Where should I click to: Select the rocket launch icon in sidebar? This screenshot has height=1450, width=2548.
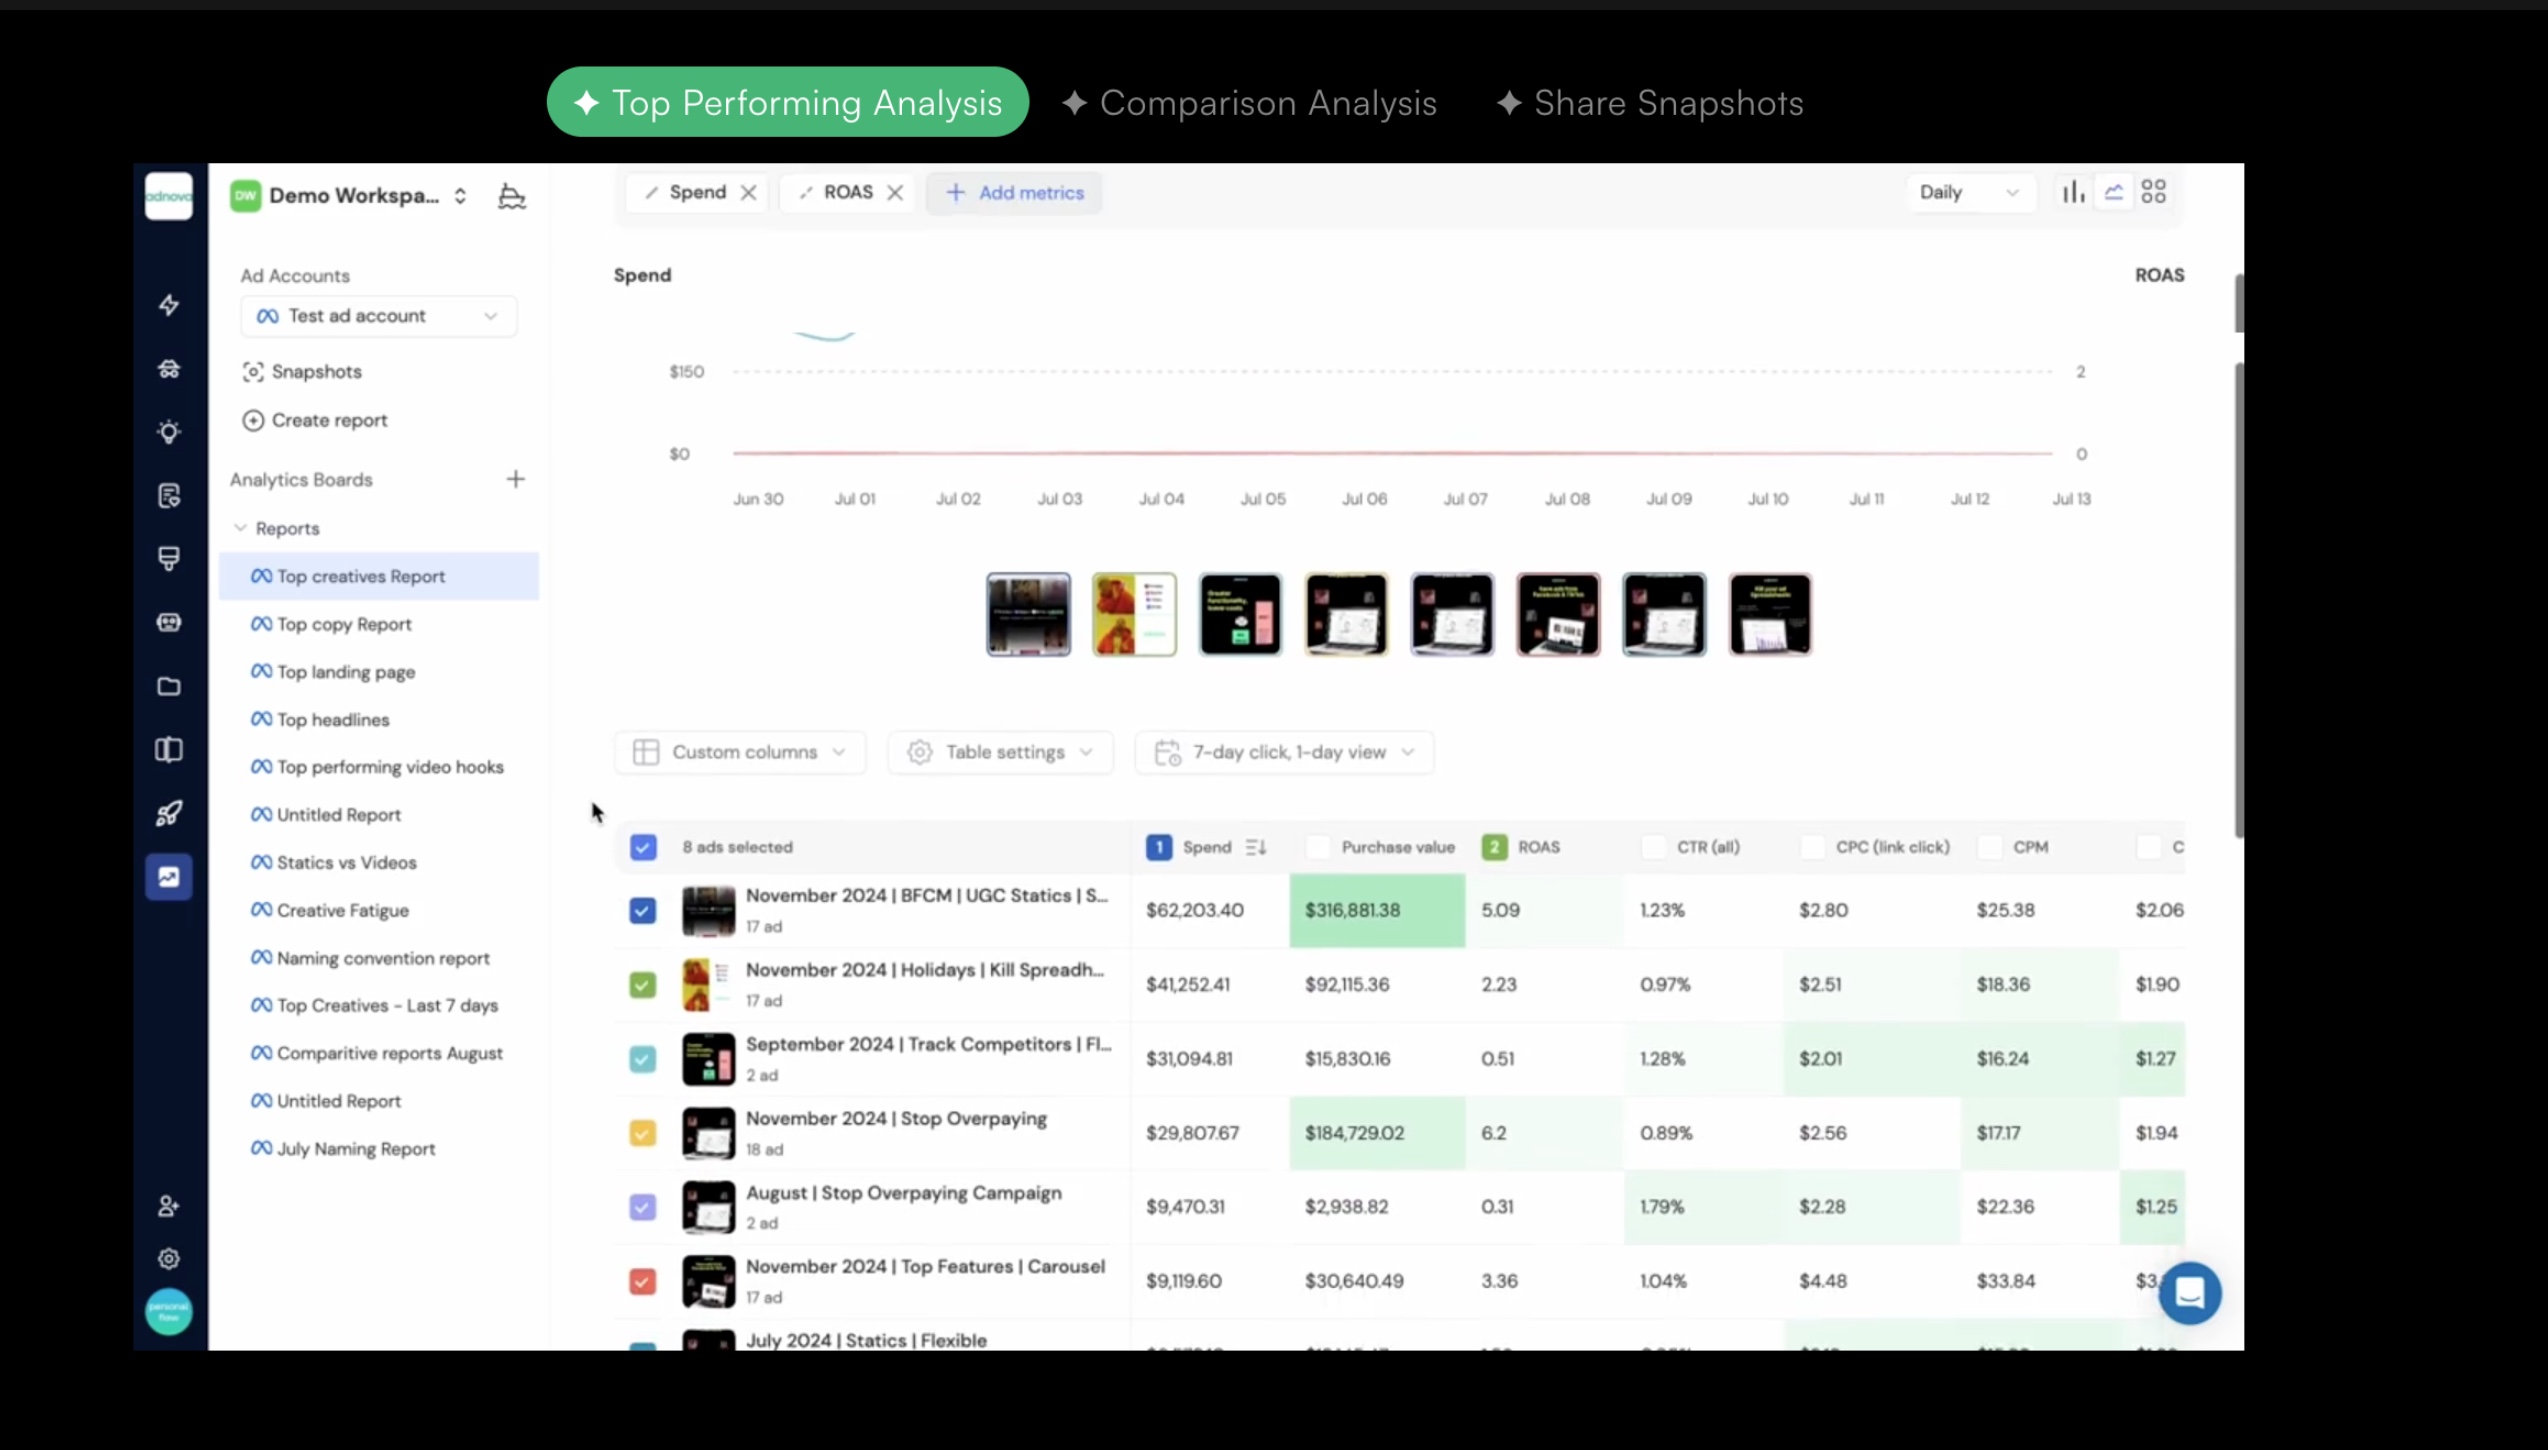click(169, 813)
